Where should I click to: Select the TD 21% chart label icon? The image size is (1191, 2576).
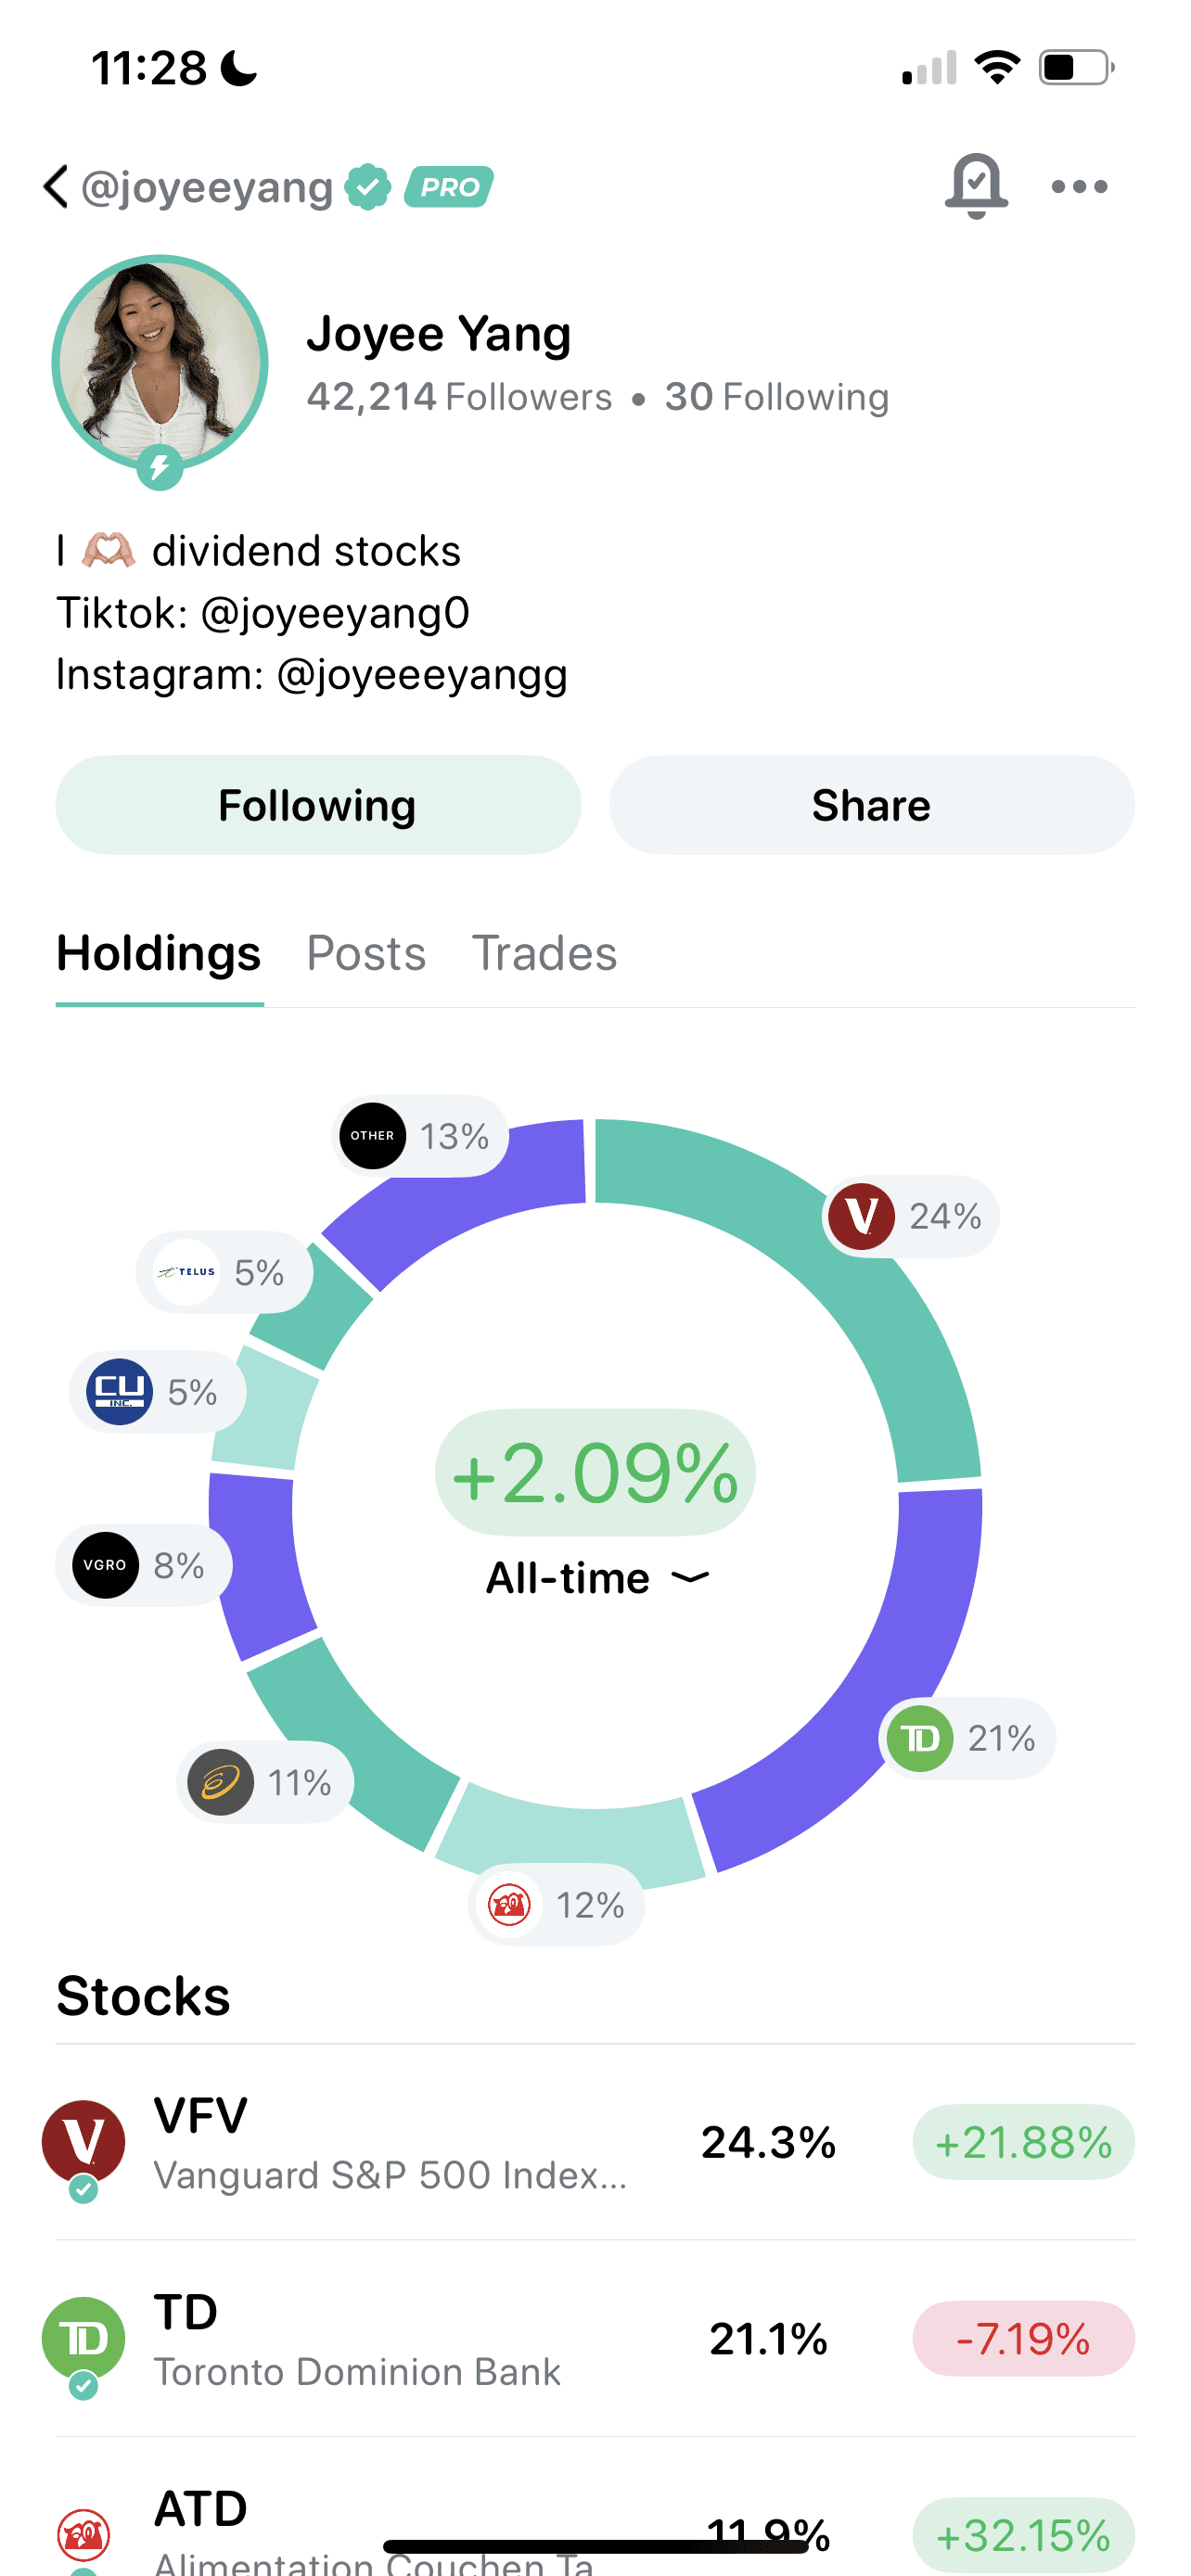919,1739
